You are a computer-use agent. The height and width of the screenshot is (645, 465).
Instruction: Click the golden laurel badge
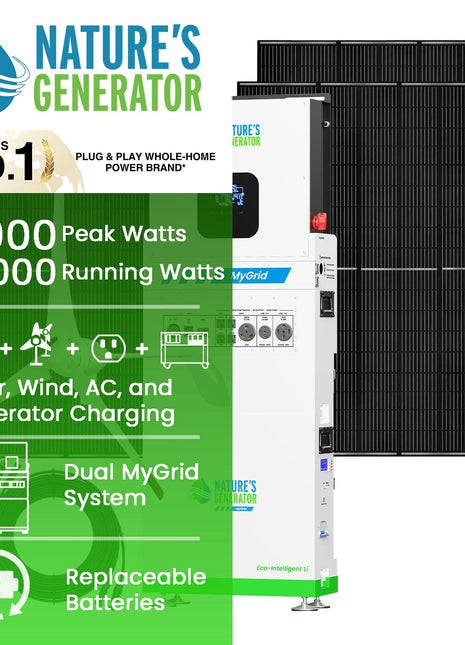coord(47,162)
